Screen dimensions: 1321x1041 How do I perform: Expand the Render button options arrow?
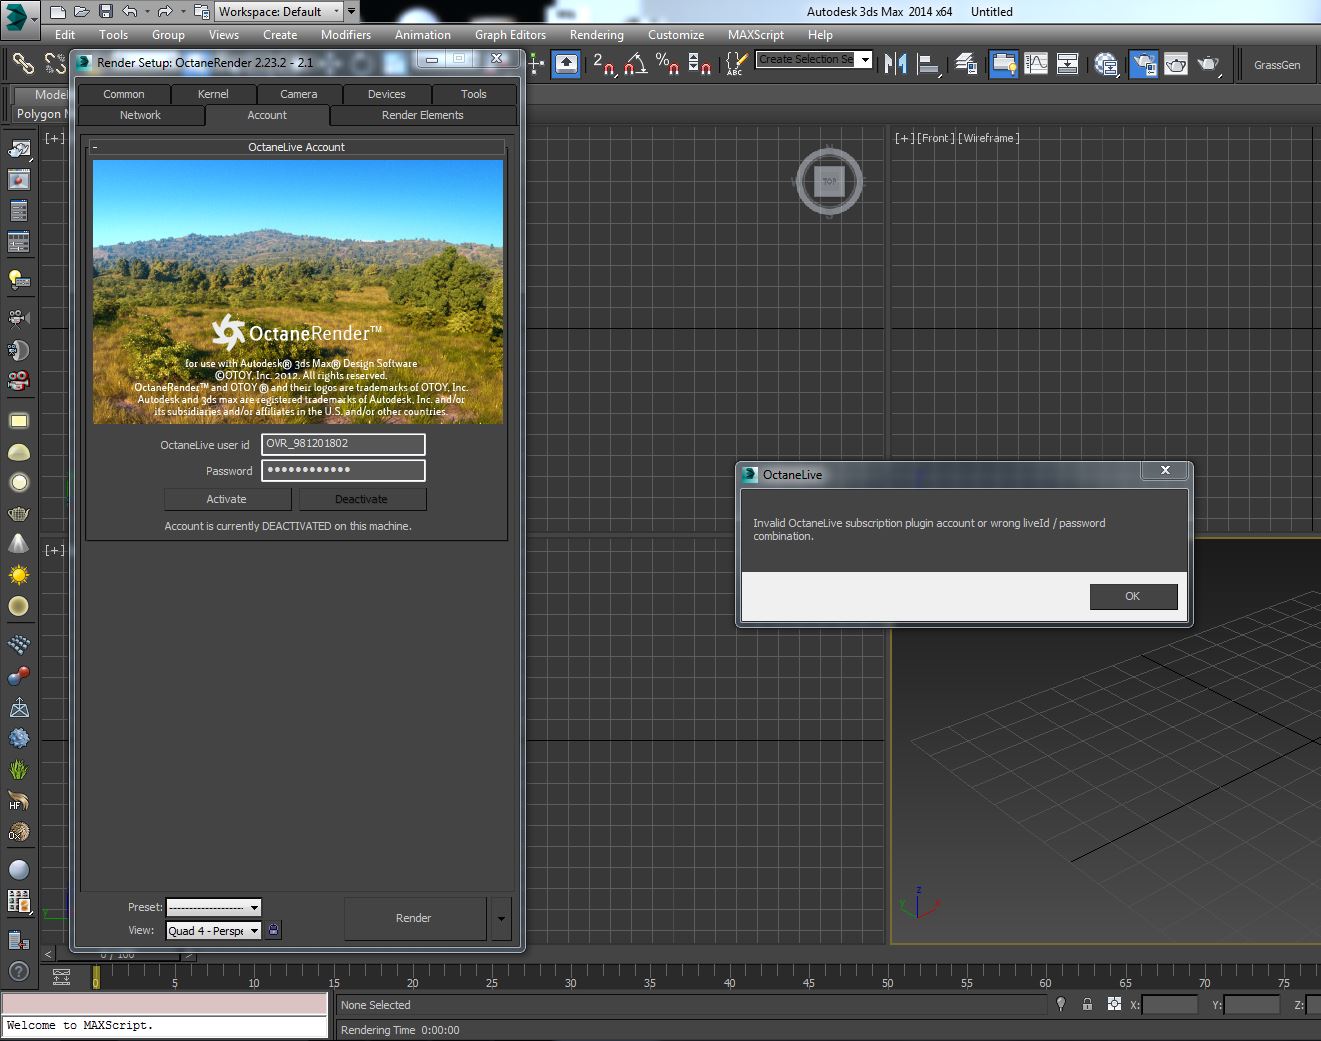click(x=501, y=918)
